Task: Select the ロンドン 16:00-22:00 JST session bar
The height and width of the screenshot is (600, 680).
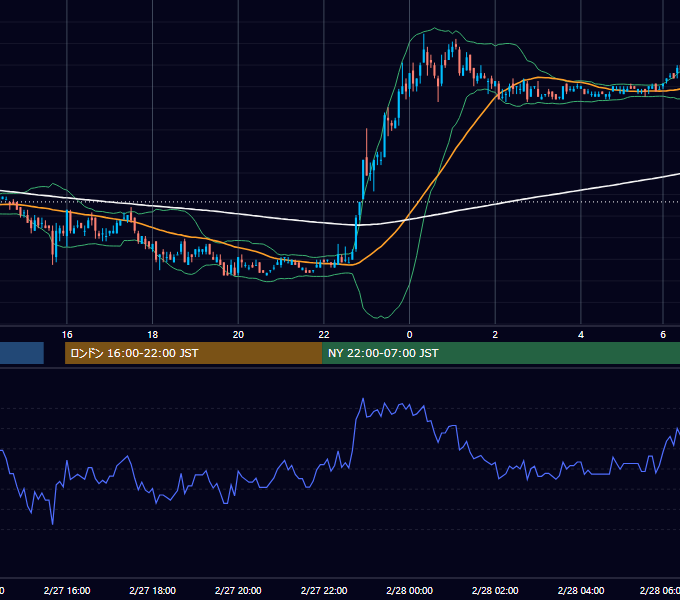Action: (x=193, y=353)
